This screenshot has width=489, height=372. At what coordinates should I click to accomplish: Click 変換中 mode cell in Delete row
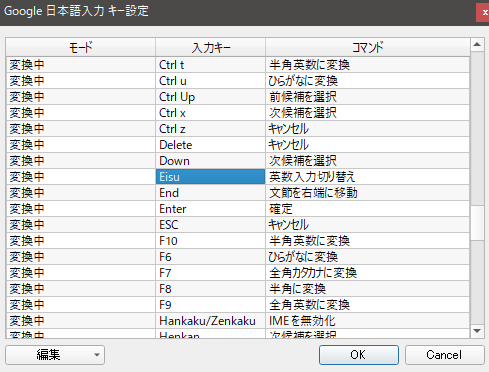[81, 145]
